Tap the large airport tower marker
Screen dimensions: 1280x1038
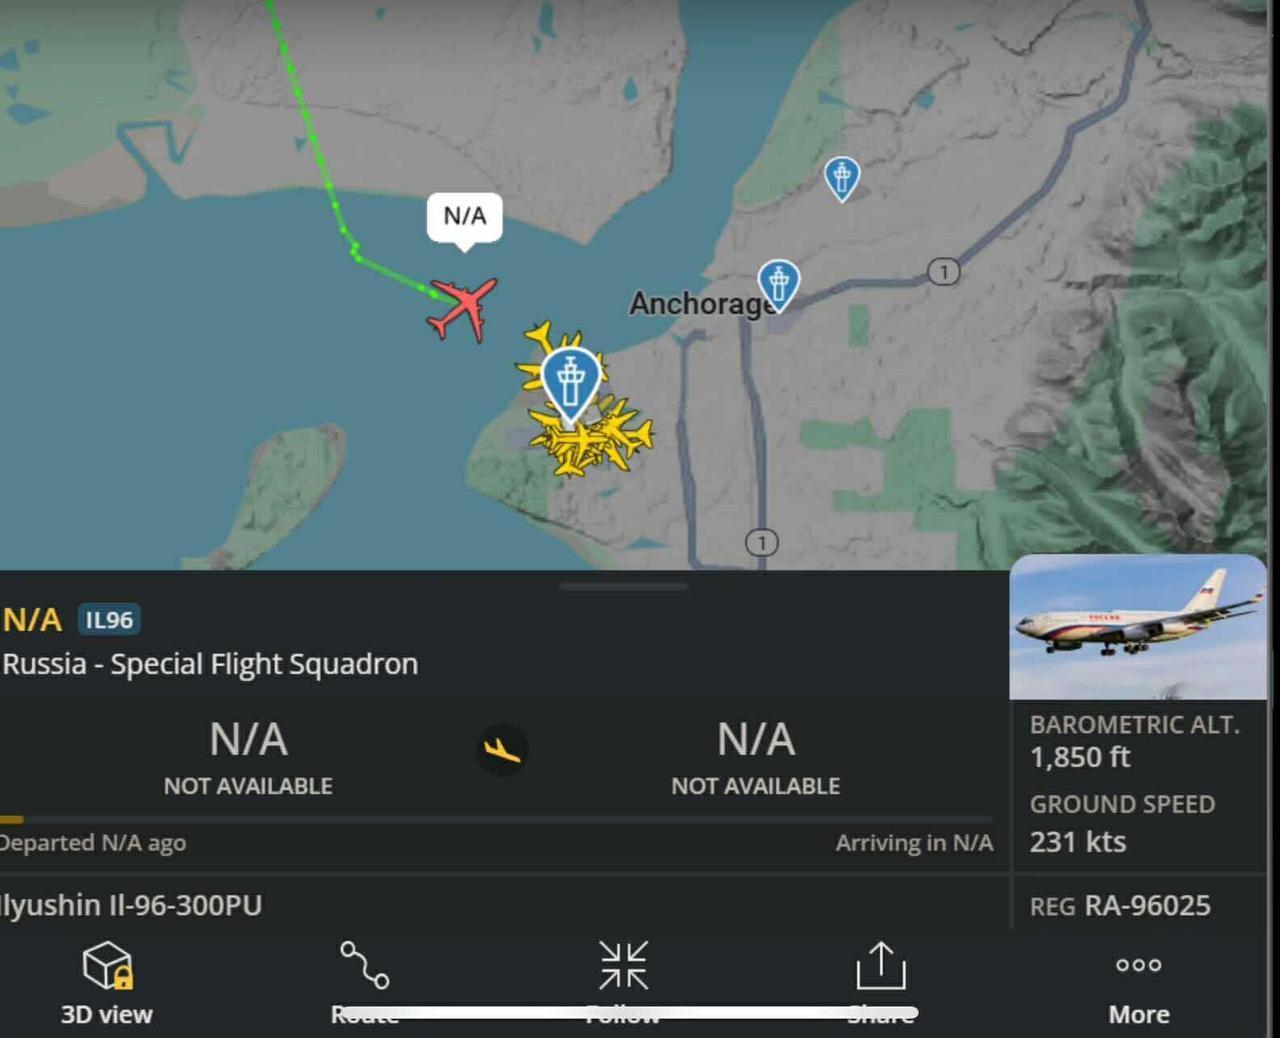[x=571, y=384]
